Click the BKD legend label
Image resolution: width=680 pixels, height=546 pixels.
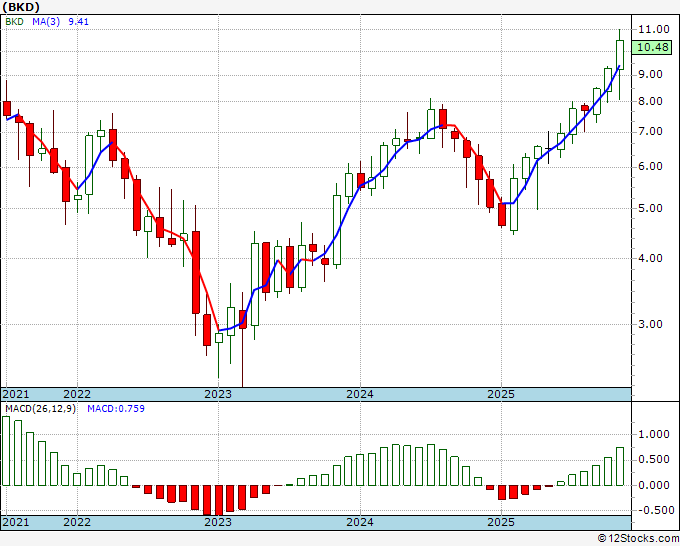click(x=15, y=22)
